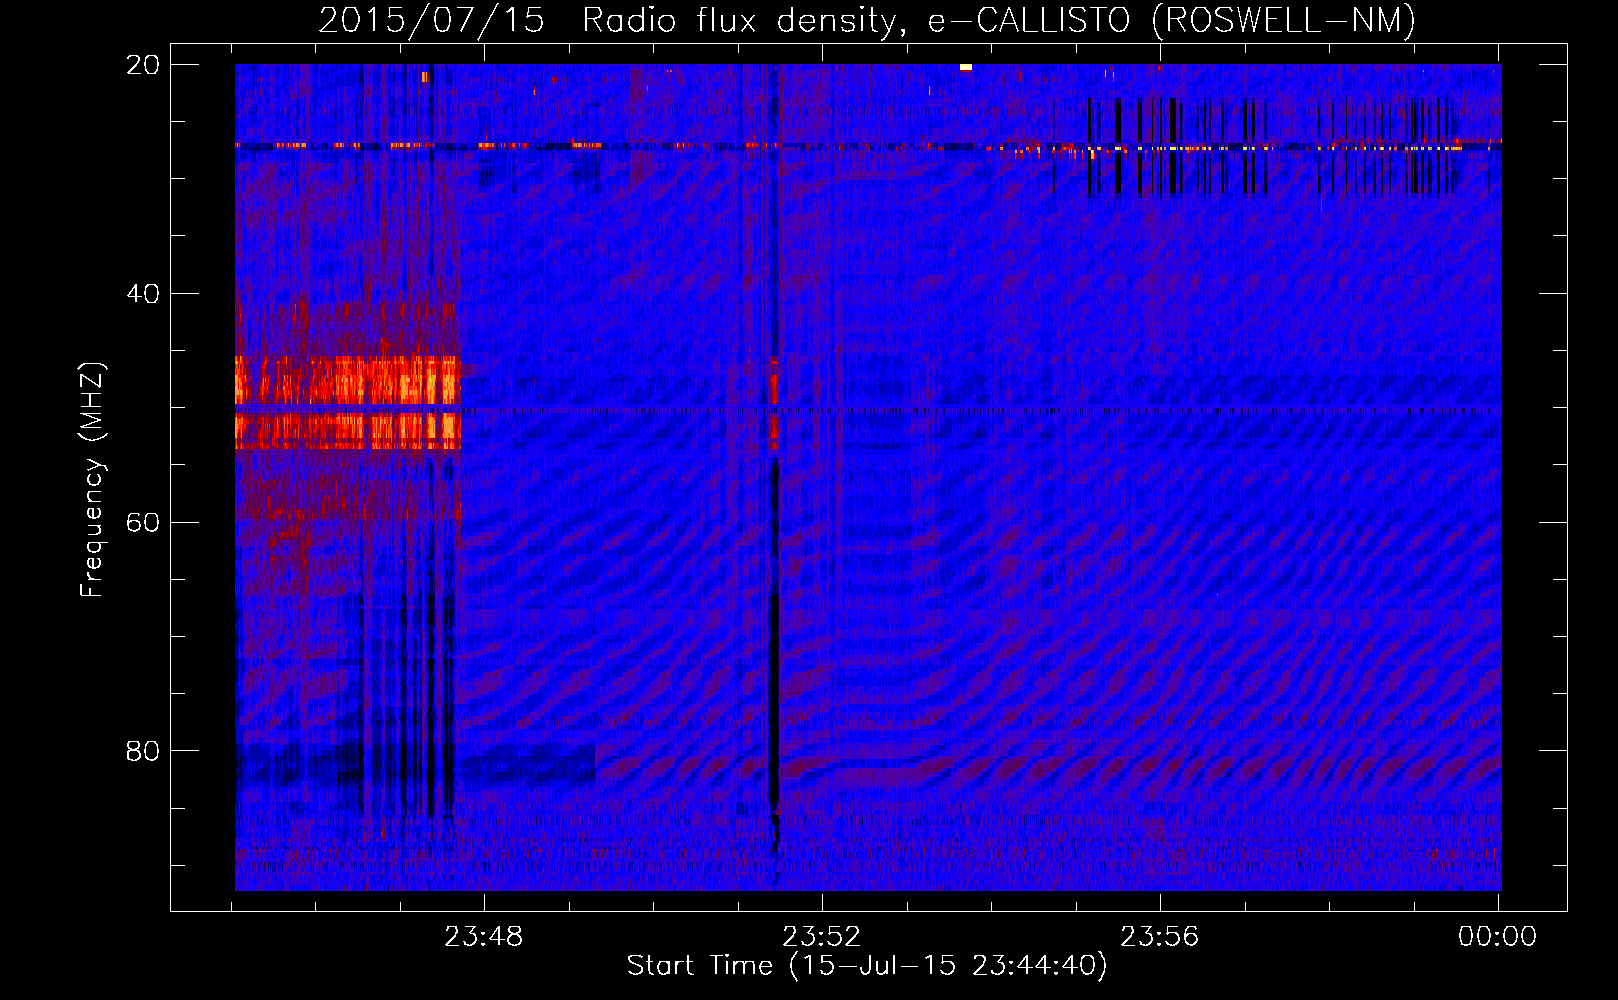Click the '23:52' time tick label
Screen dimensions: 1618x1000
coord(822,937)
